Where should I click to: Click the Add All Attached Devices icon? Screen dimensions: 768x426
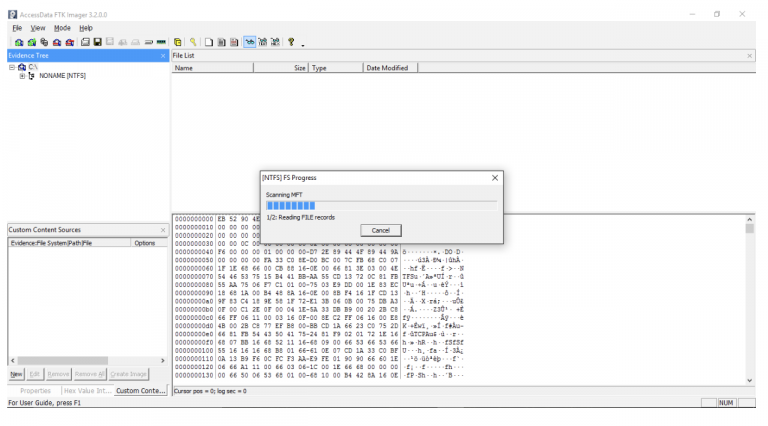pyautogui.click(x=32, y=42)
